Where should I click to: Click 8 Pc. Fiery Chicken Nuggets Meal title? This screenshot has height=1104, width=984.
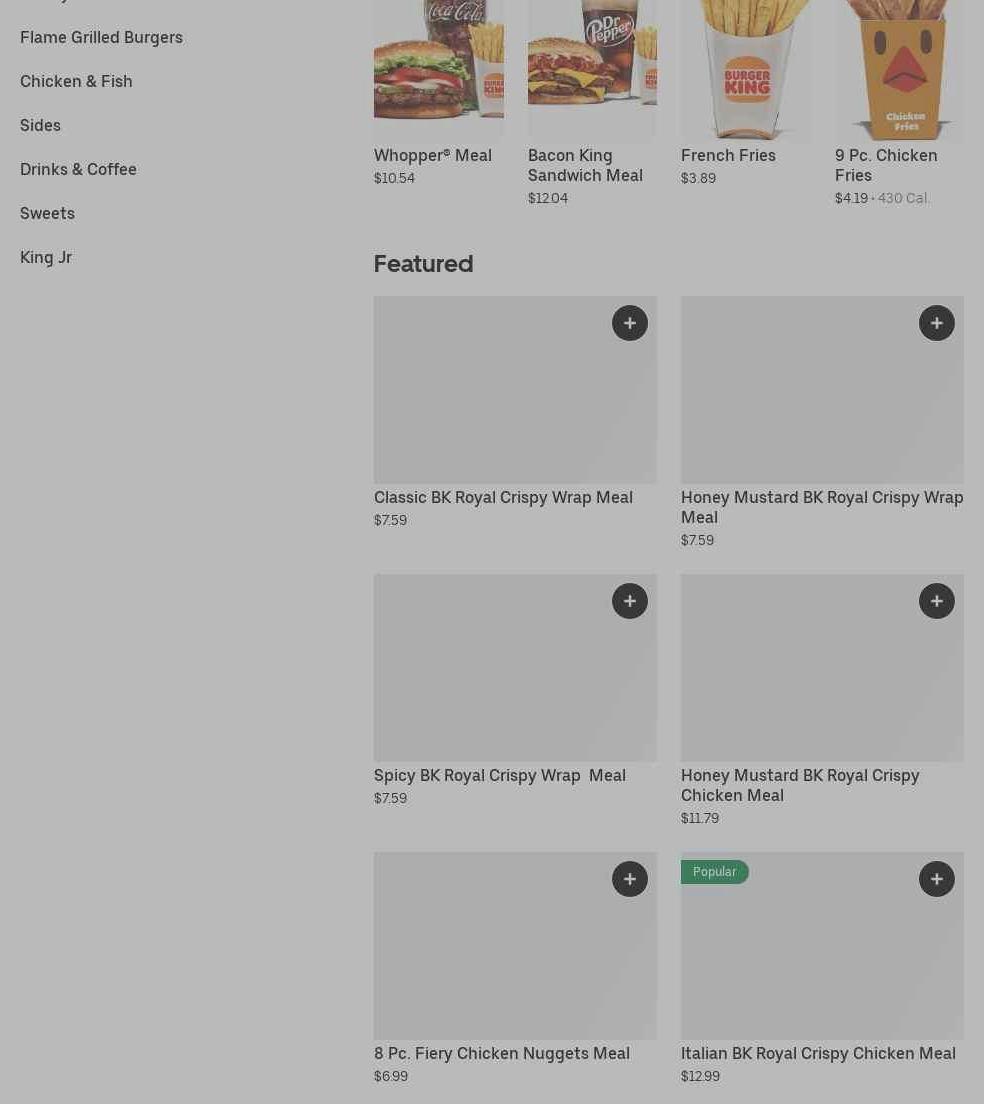(502, 1053)
